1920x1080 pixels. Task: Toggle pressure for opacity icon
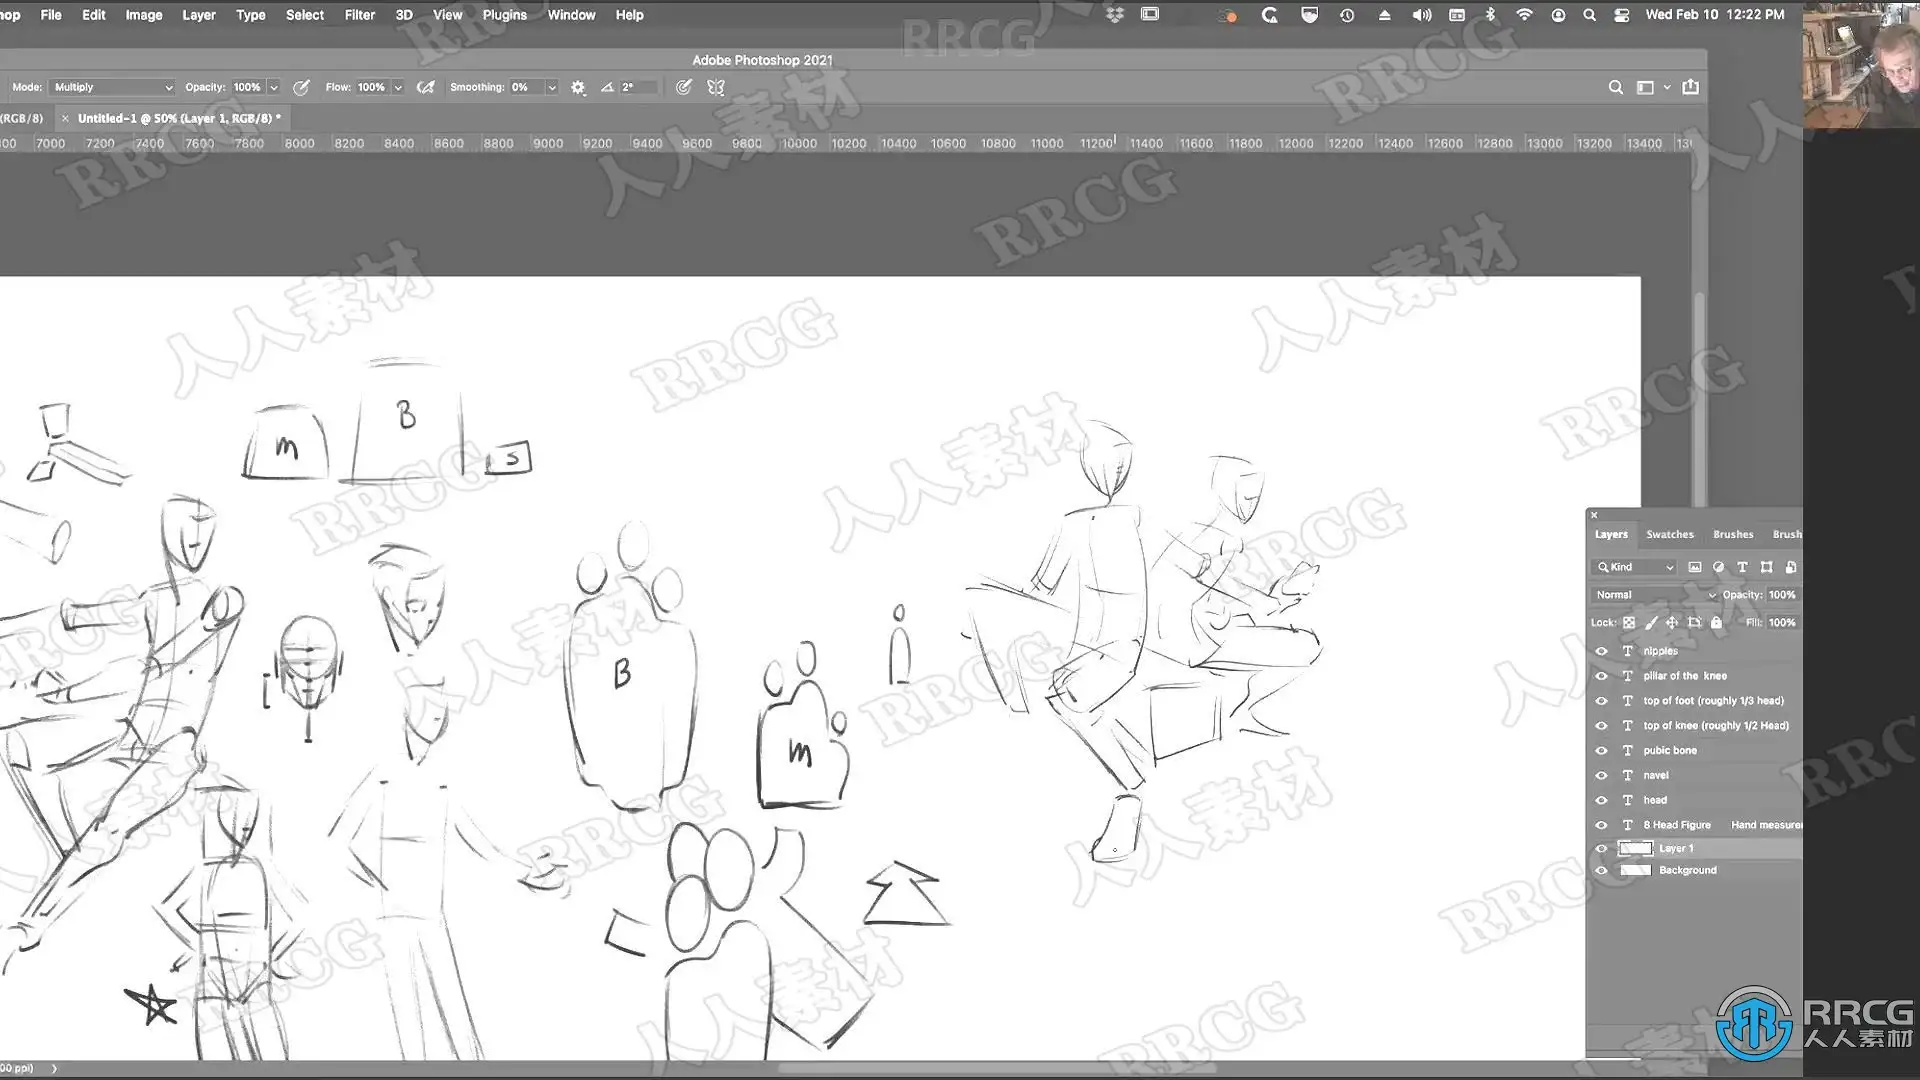click(301, 87)
